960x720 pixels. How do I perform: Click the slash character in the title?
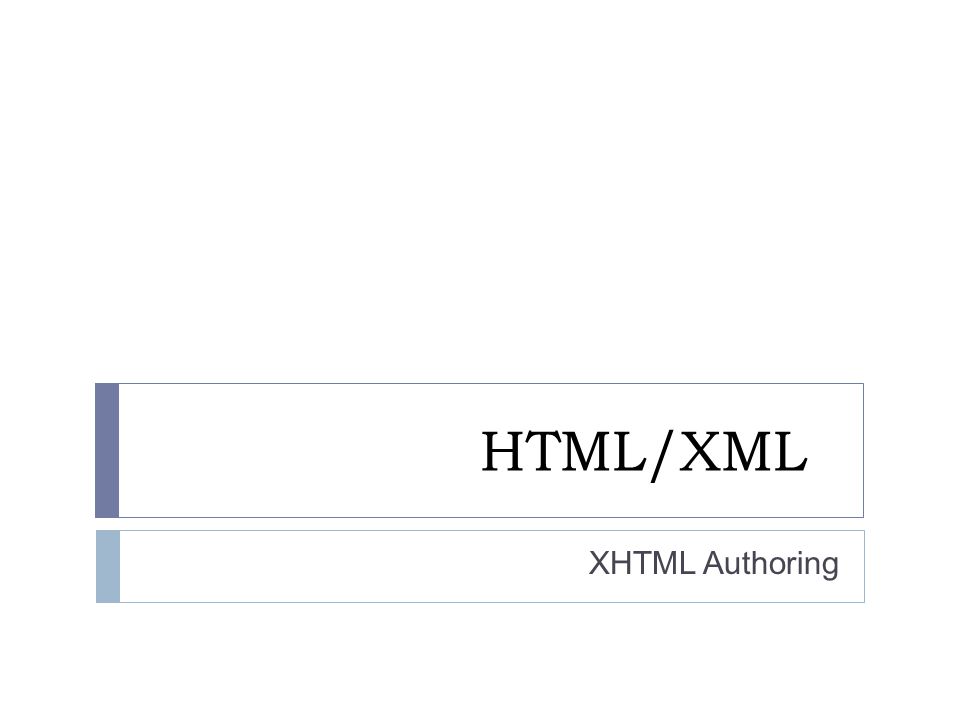(662, 455)
